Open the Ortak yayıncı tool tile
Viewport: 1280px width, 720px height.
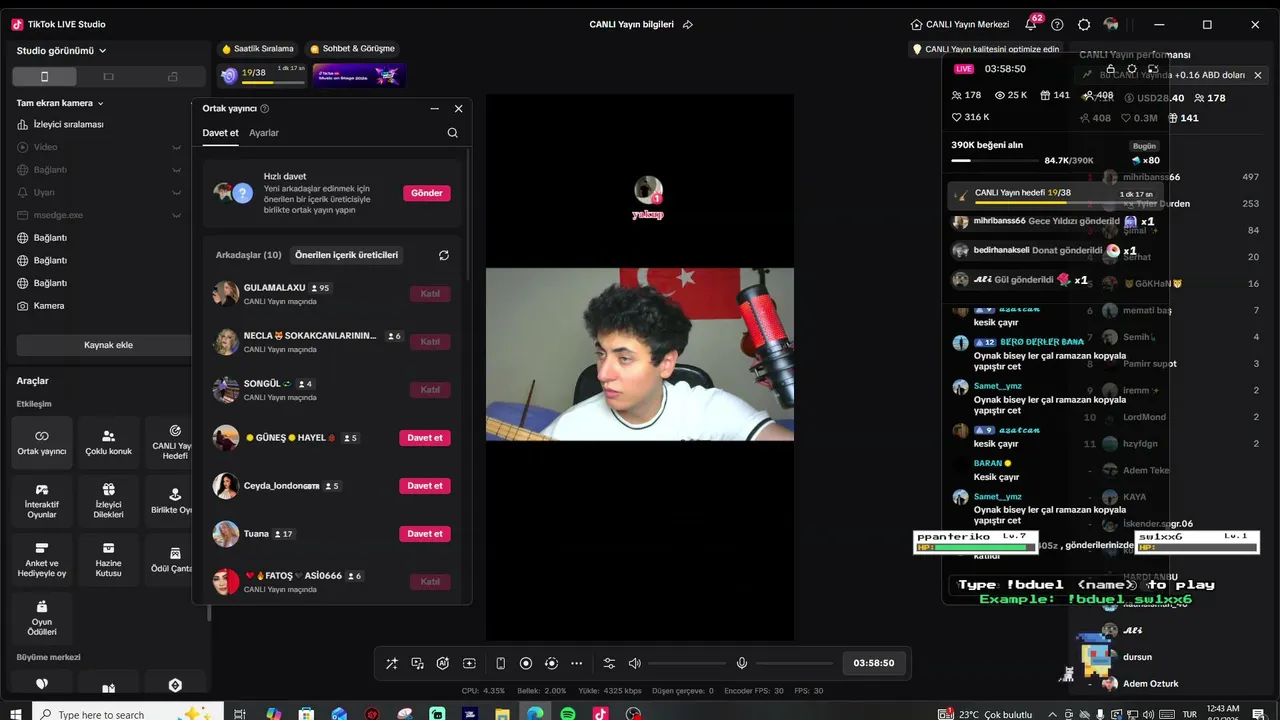[42, 443]
